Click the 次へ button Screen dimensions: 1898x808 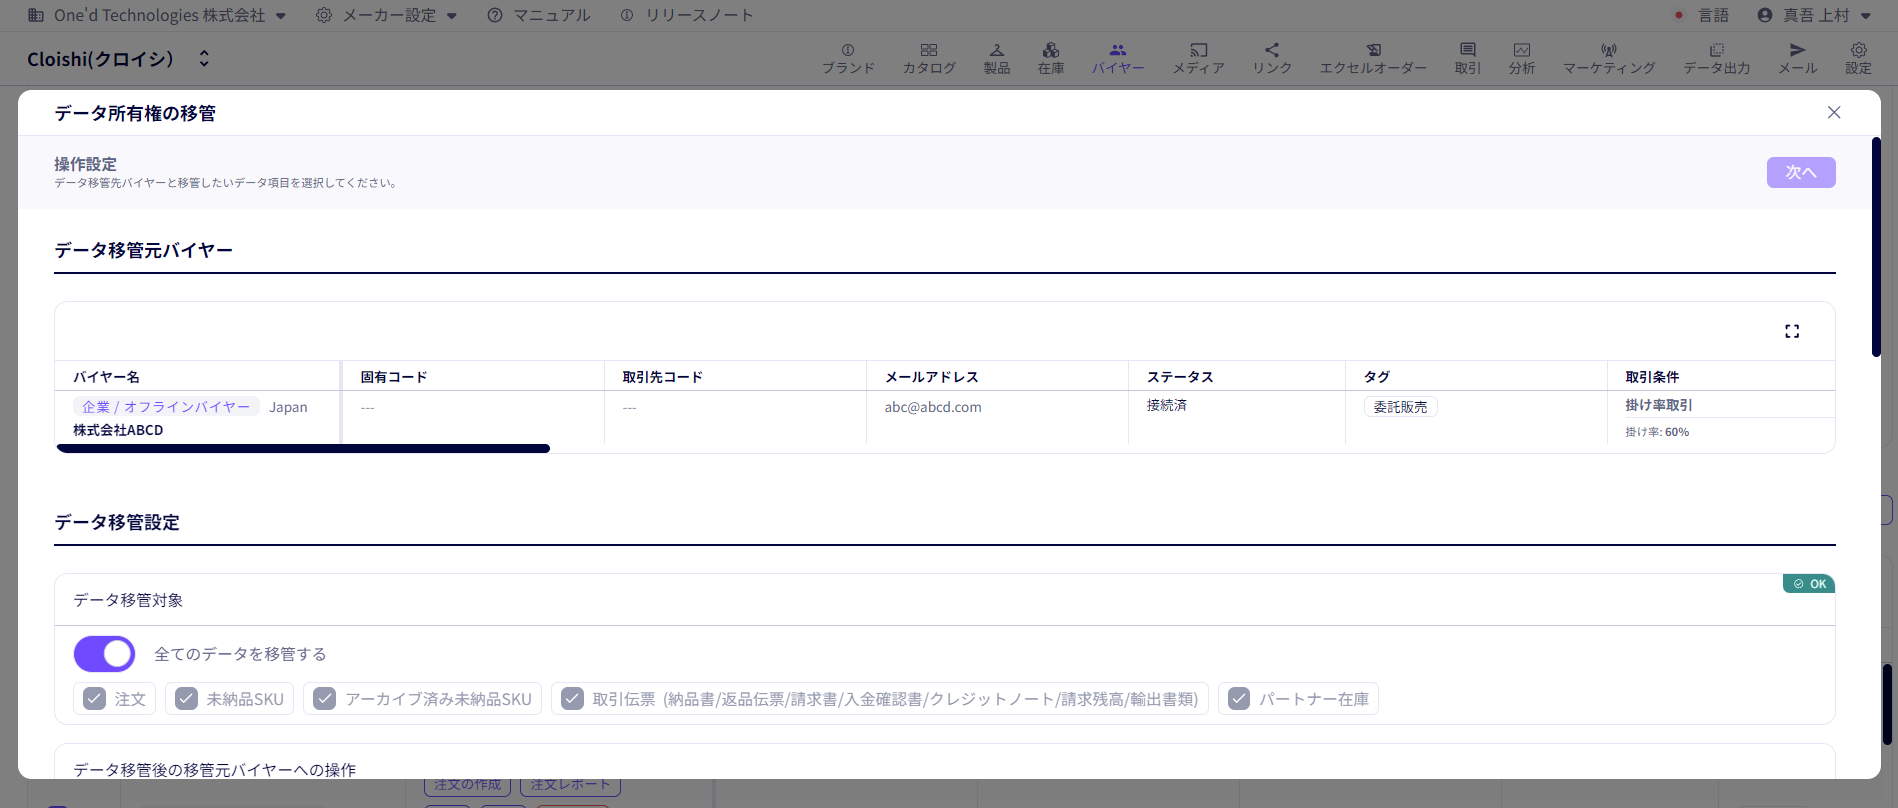click(1801, 172)
